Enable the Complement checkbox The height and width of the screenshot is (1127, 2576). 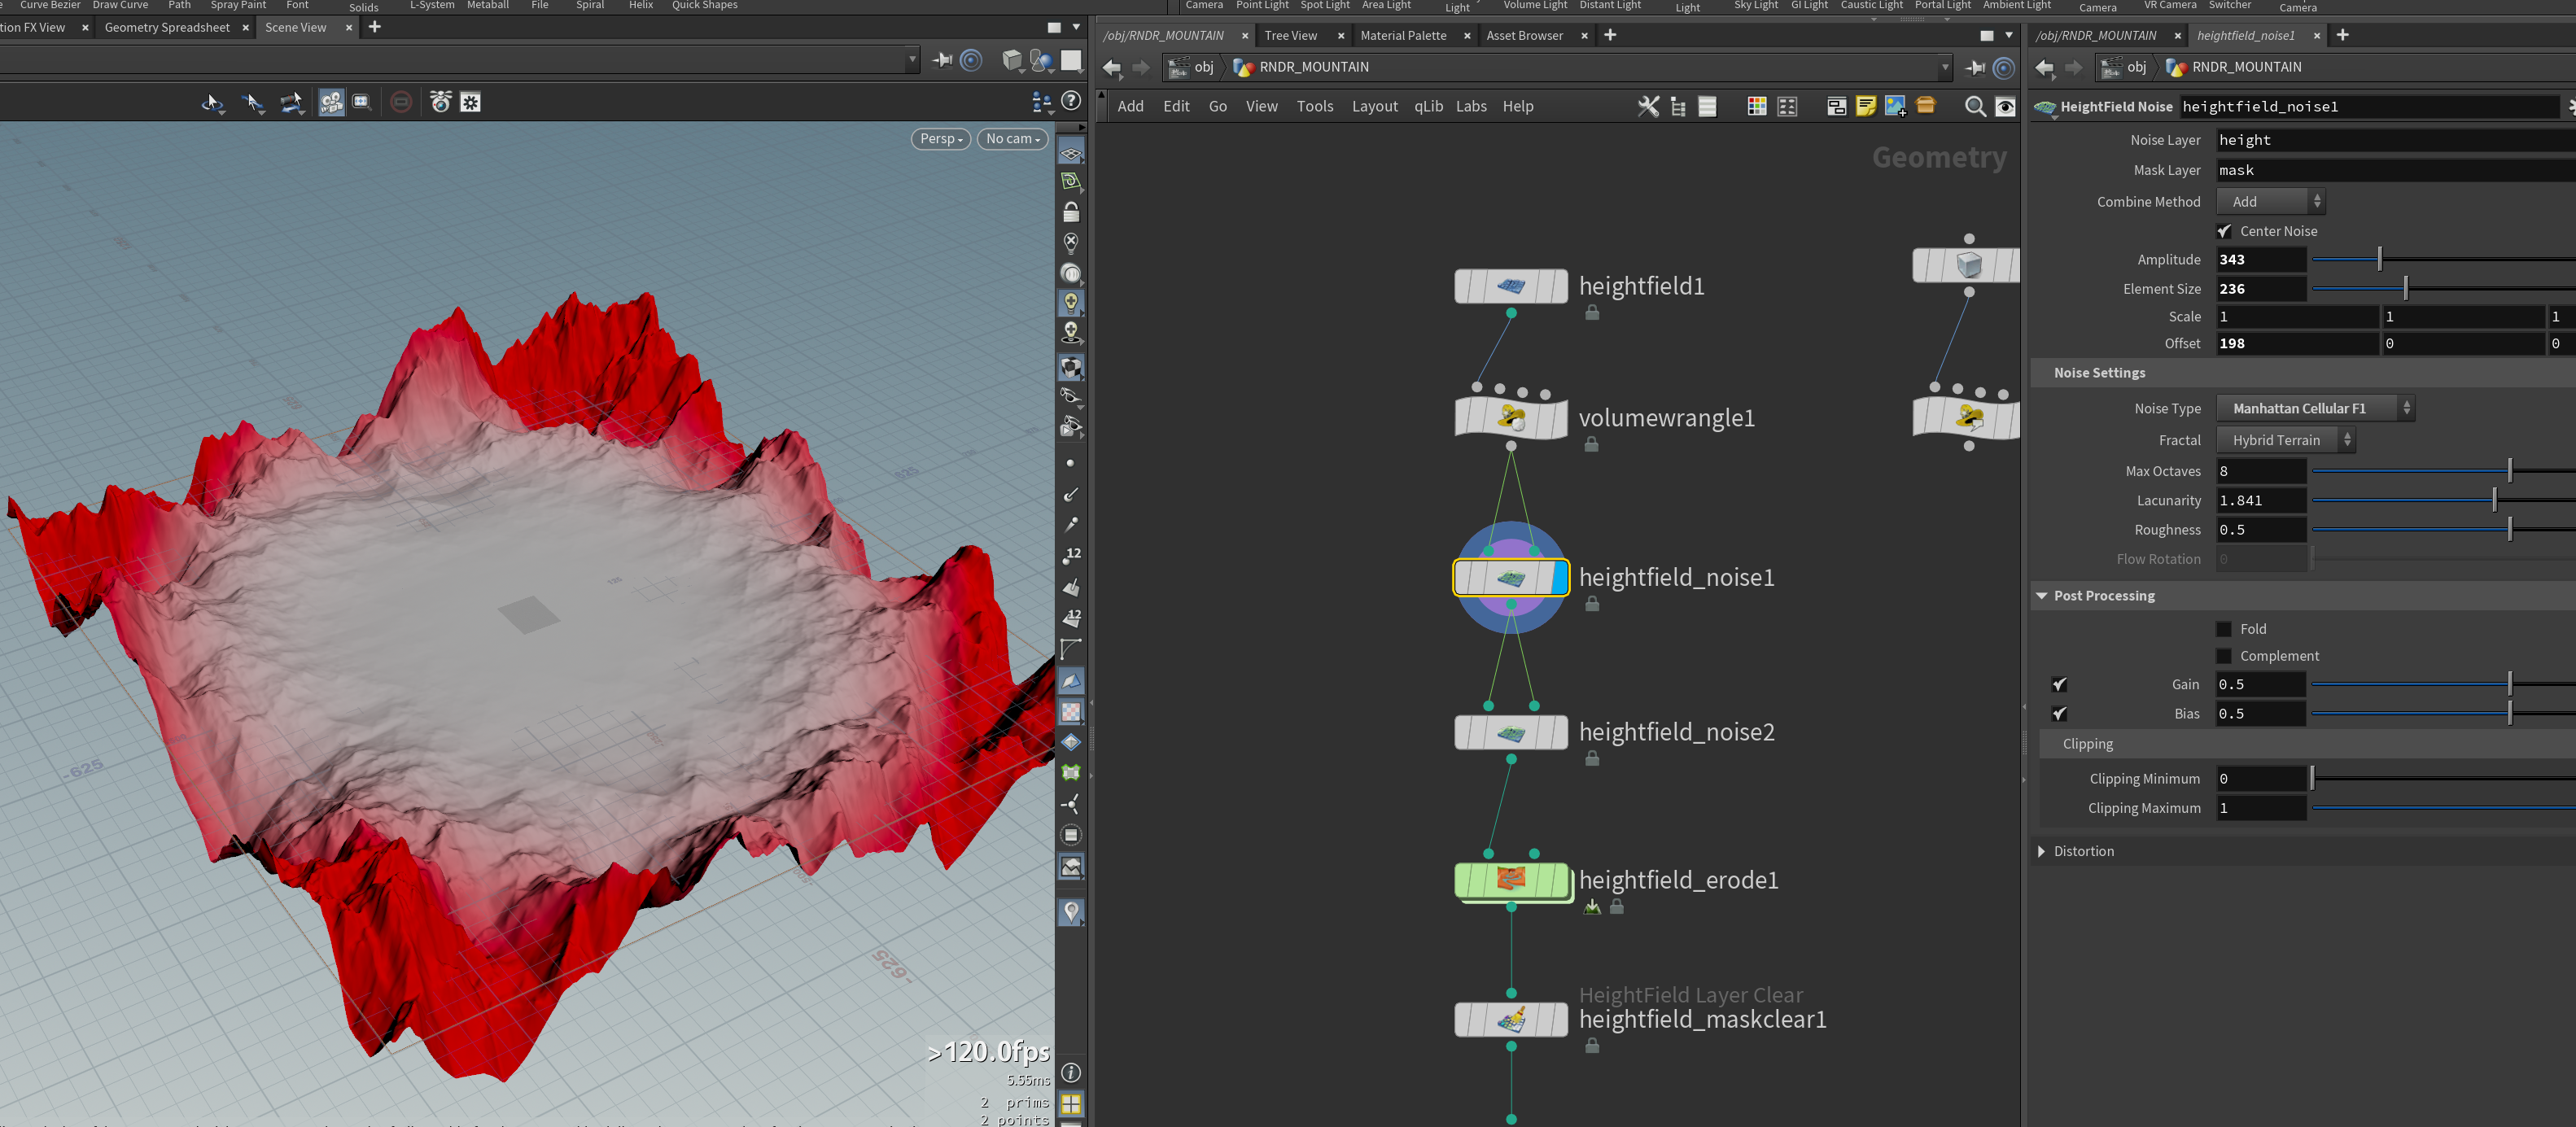point(2225,656)
